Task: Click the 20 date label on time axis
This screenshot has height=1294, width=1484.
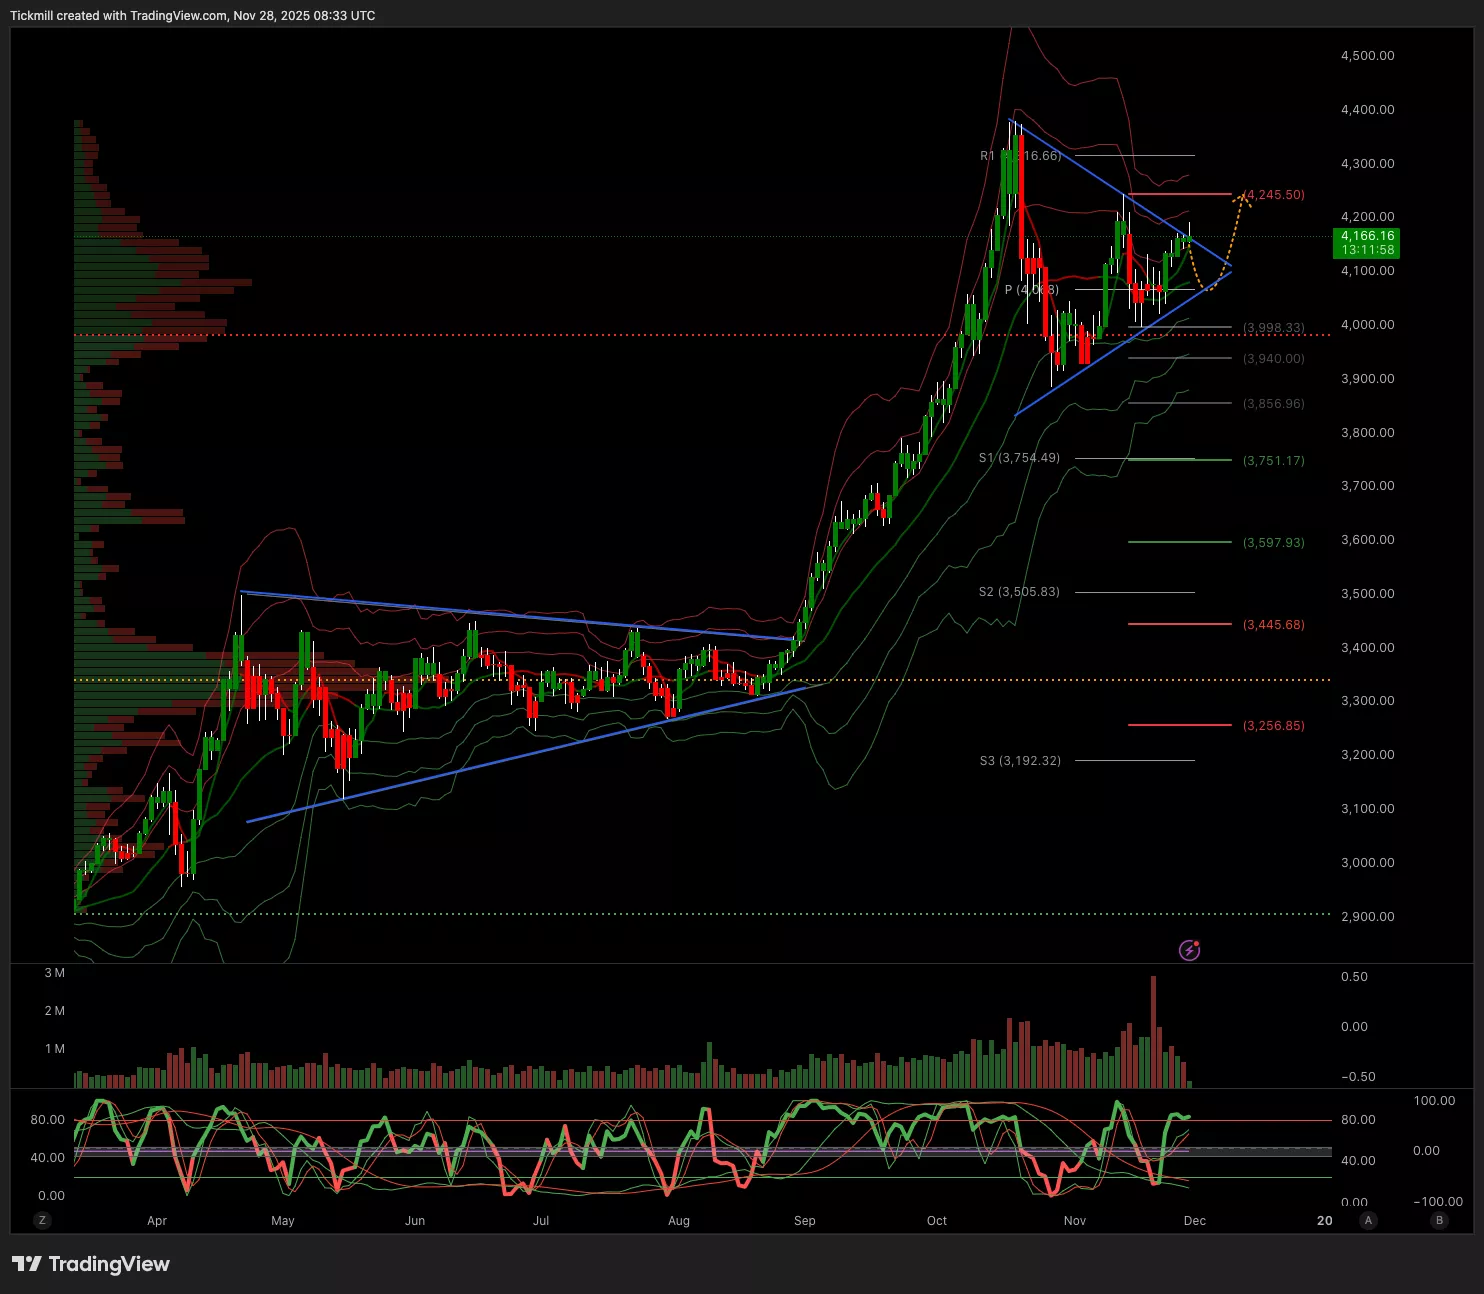Action: [1325, 1221]
